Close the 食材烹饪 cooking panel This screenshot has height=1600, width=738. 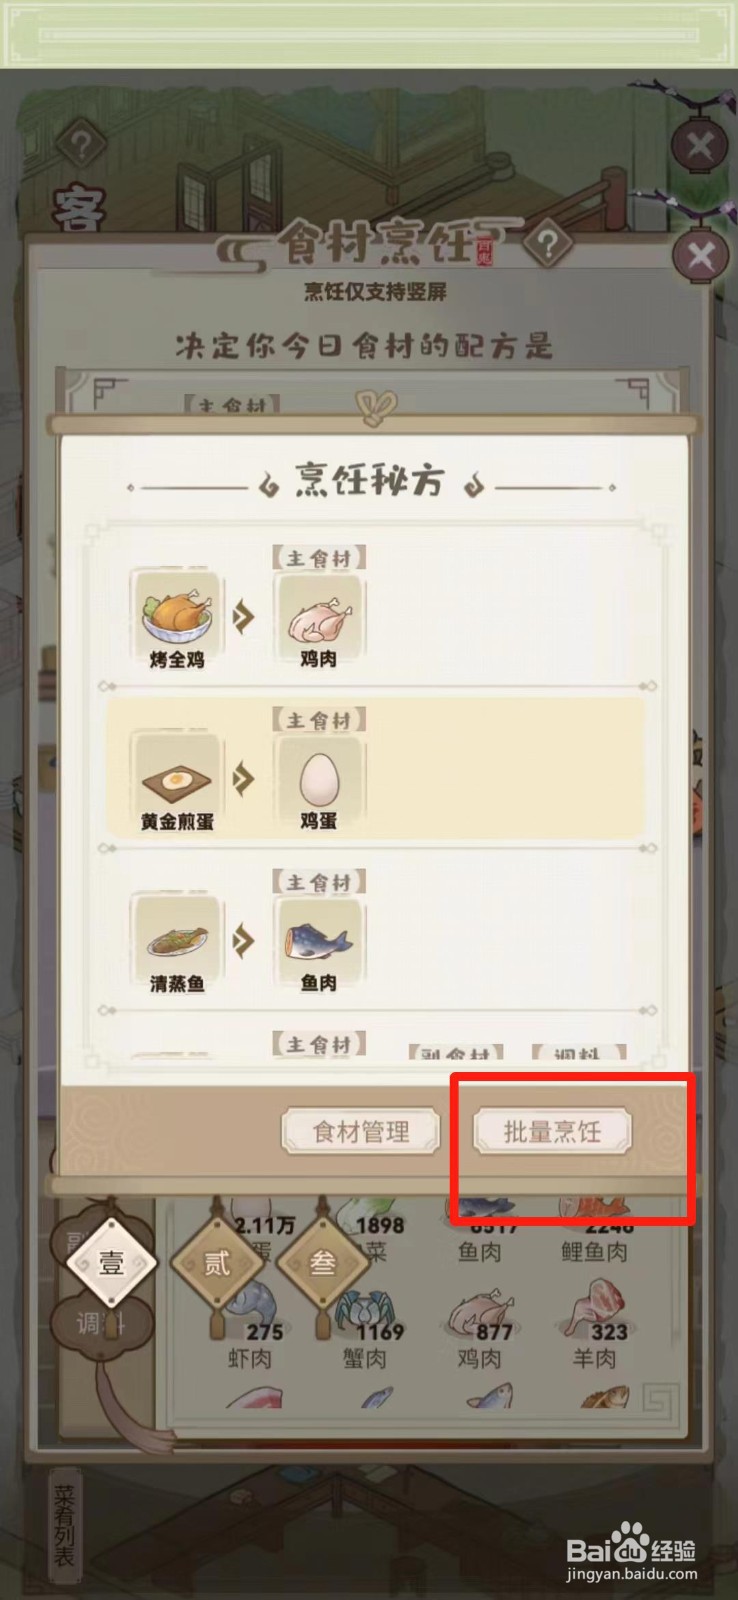tap(700, 256)
